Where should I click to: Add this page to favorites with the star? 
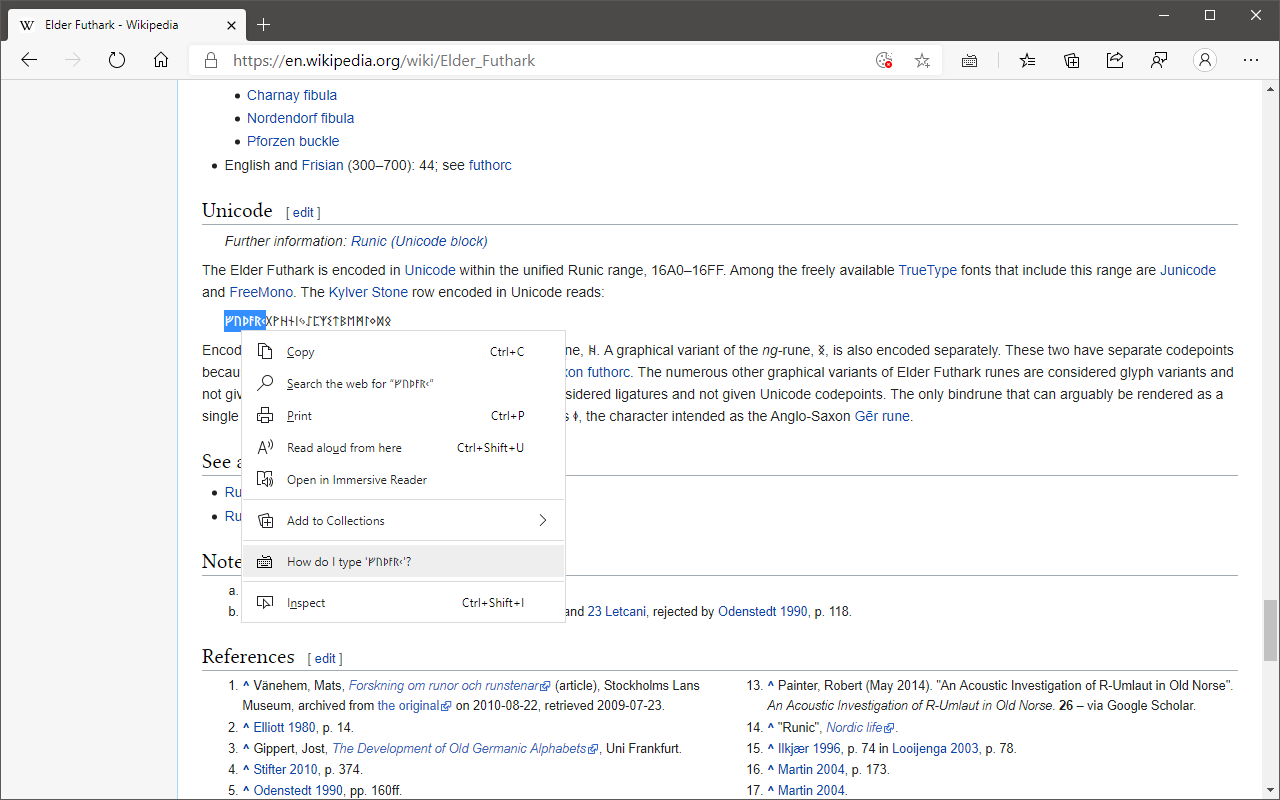point(922,60)
